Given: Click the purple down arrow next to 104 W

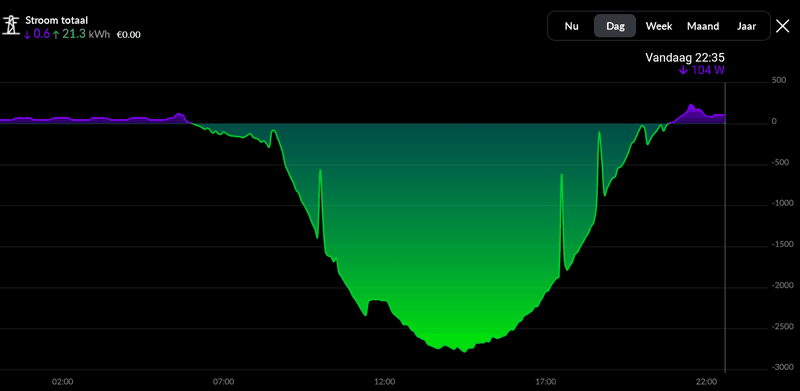Looking at the screenshot, I should [683, 70].
